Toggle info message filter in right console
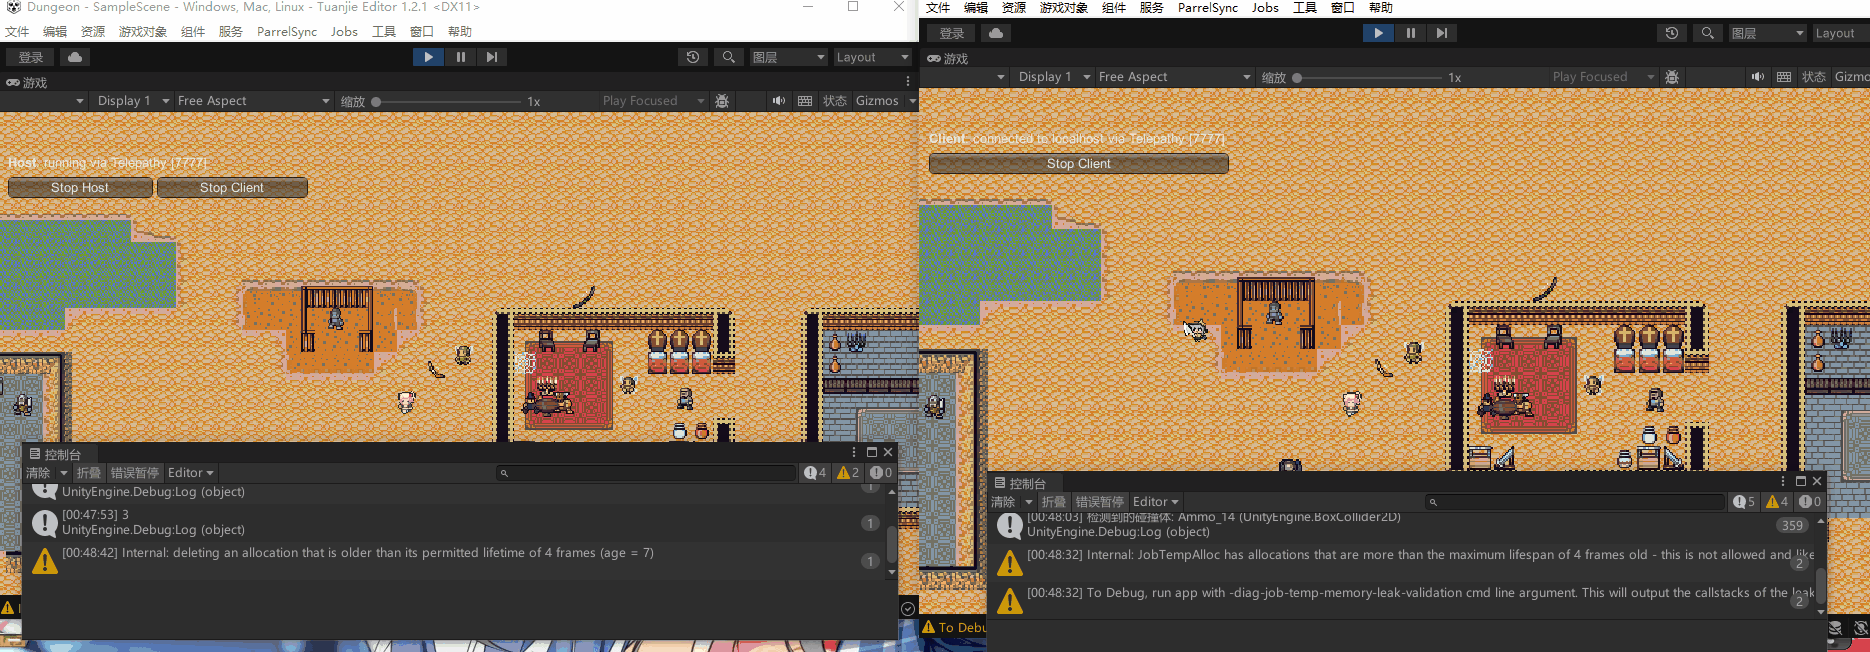The width and height of the screenshot is (1870, 652). click(x=1745, y=502)
